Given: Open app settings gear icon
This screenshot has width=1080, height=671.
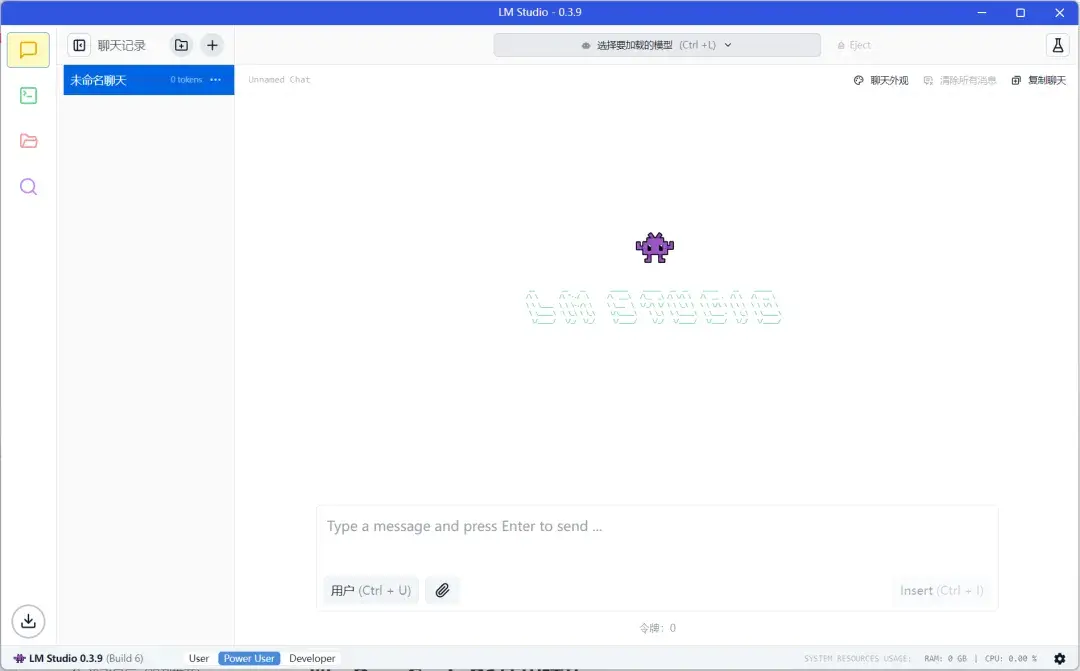Looking at the screenshot, I should (1059, 659).
